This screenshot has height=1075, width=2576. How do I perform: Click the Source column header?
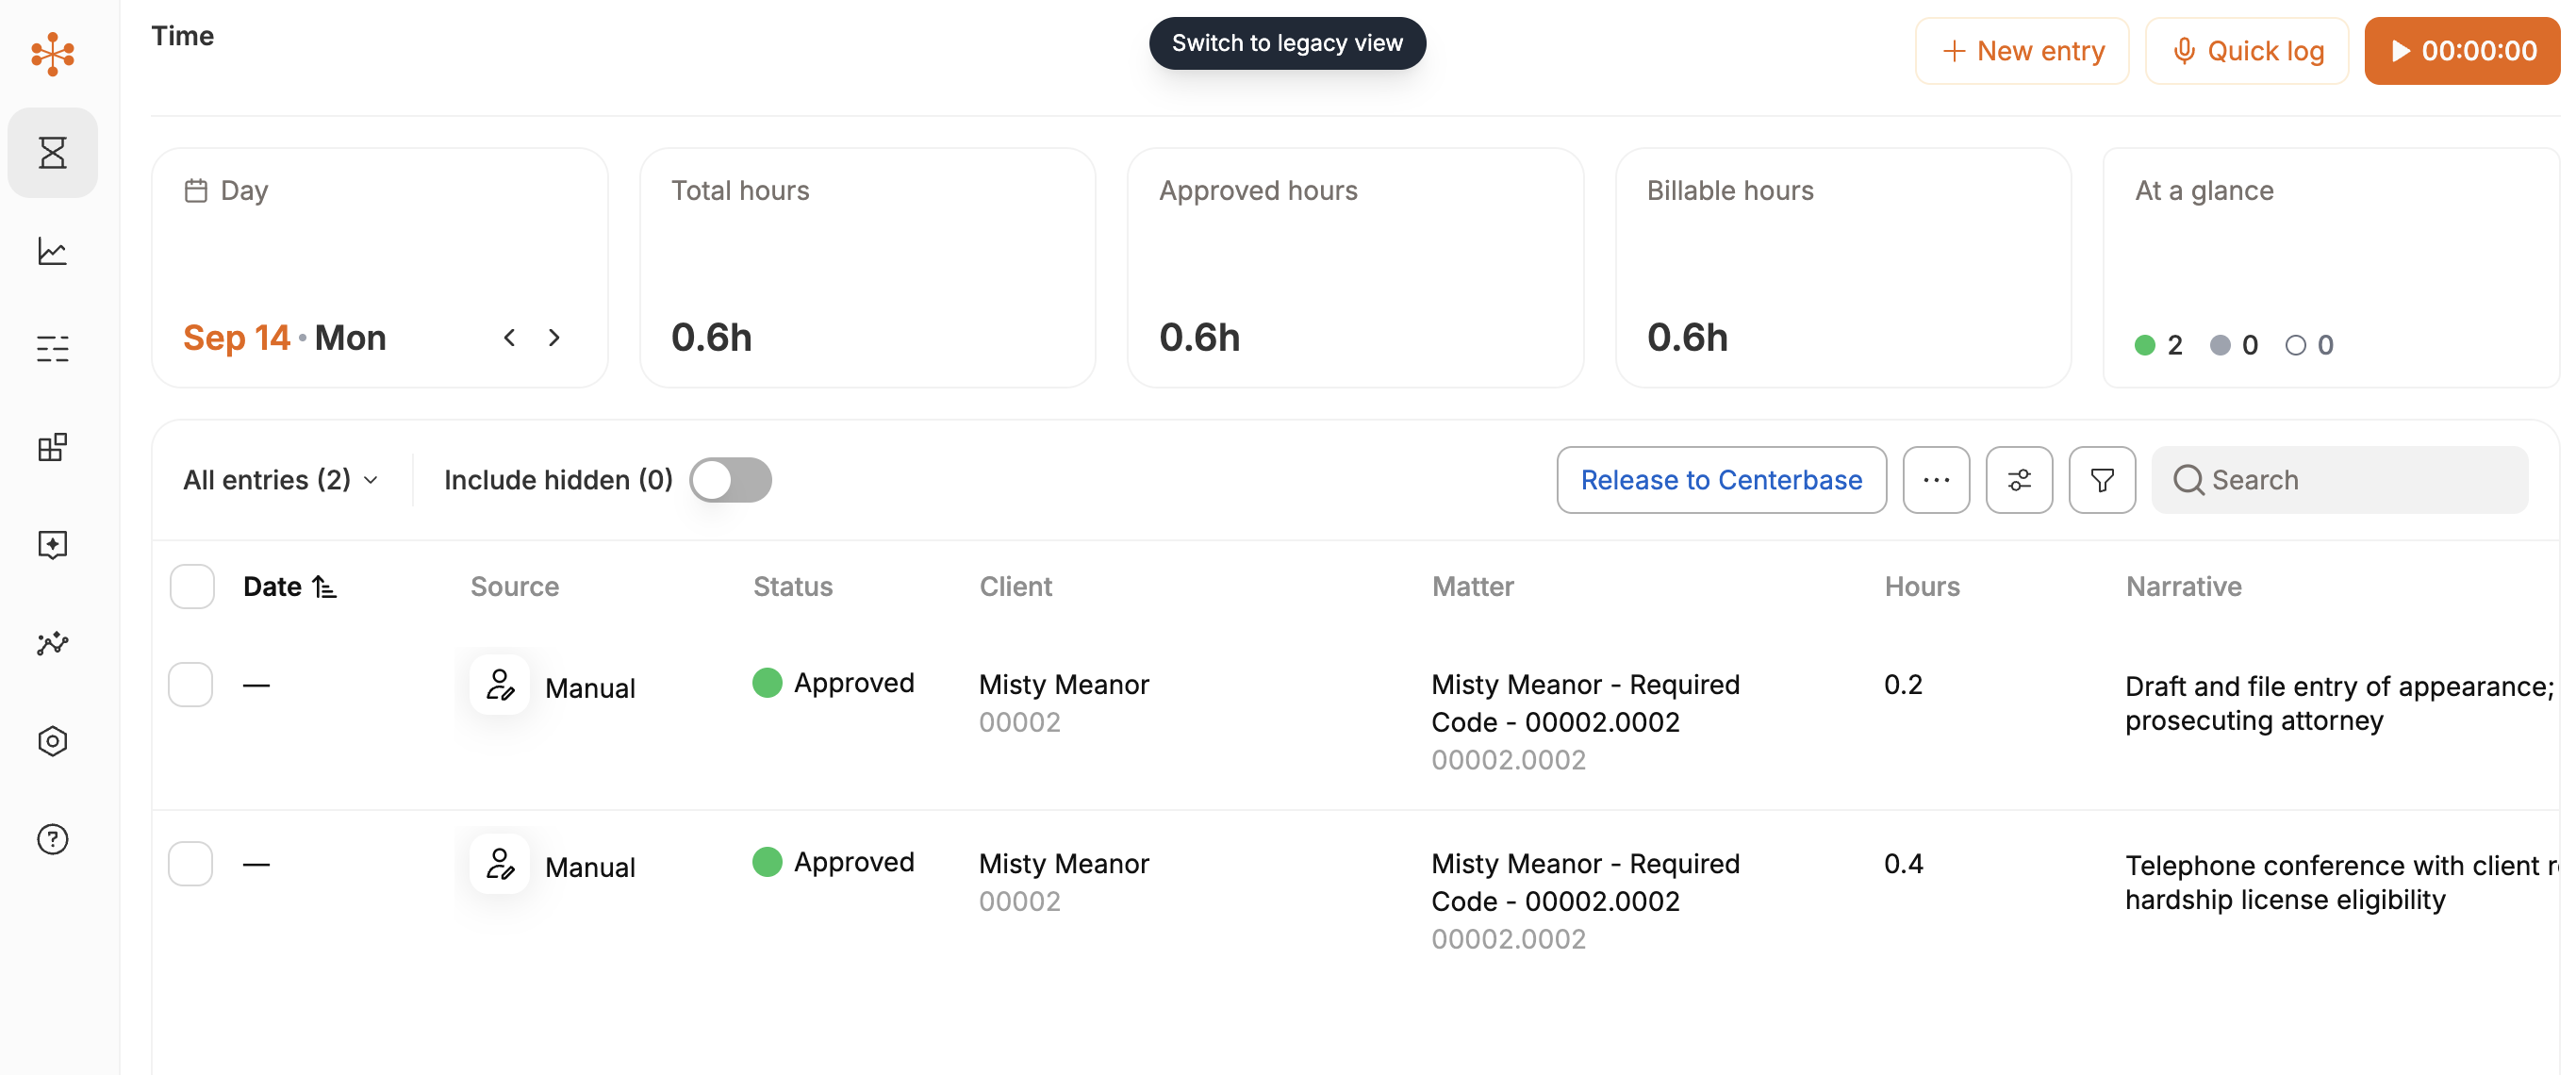coord(514,586)
